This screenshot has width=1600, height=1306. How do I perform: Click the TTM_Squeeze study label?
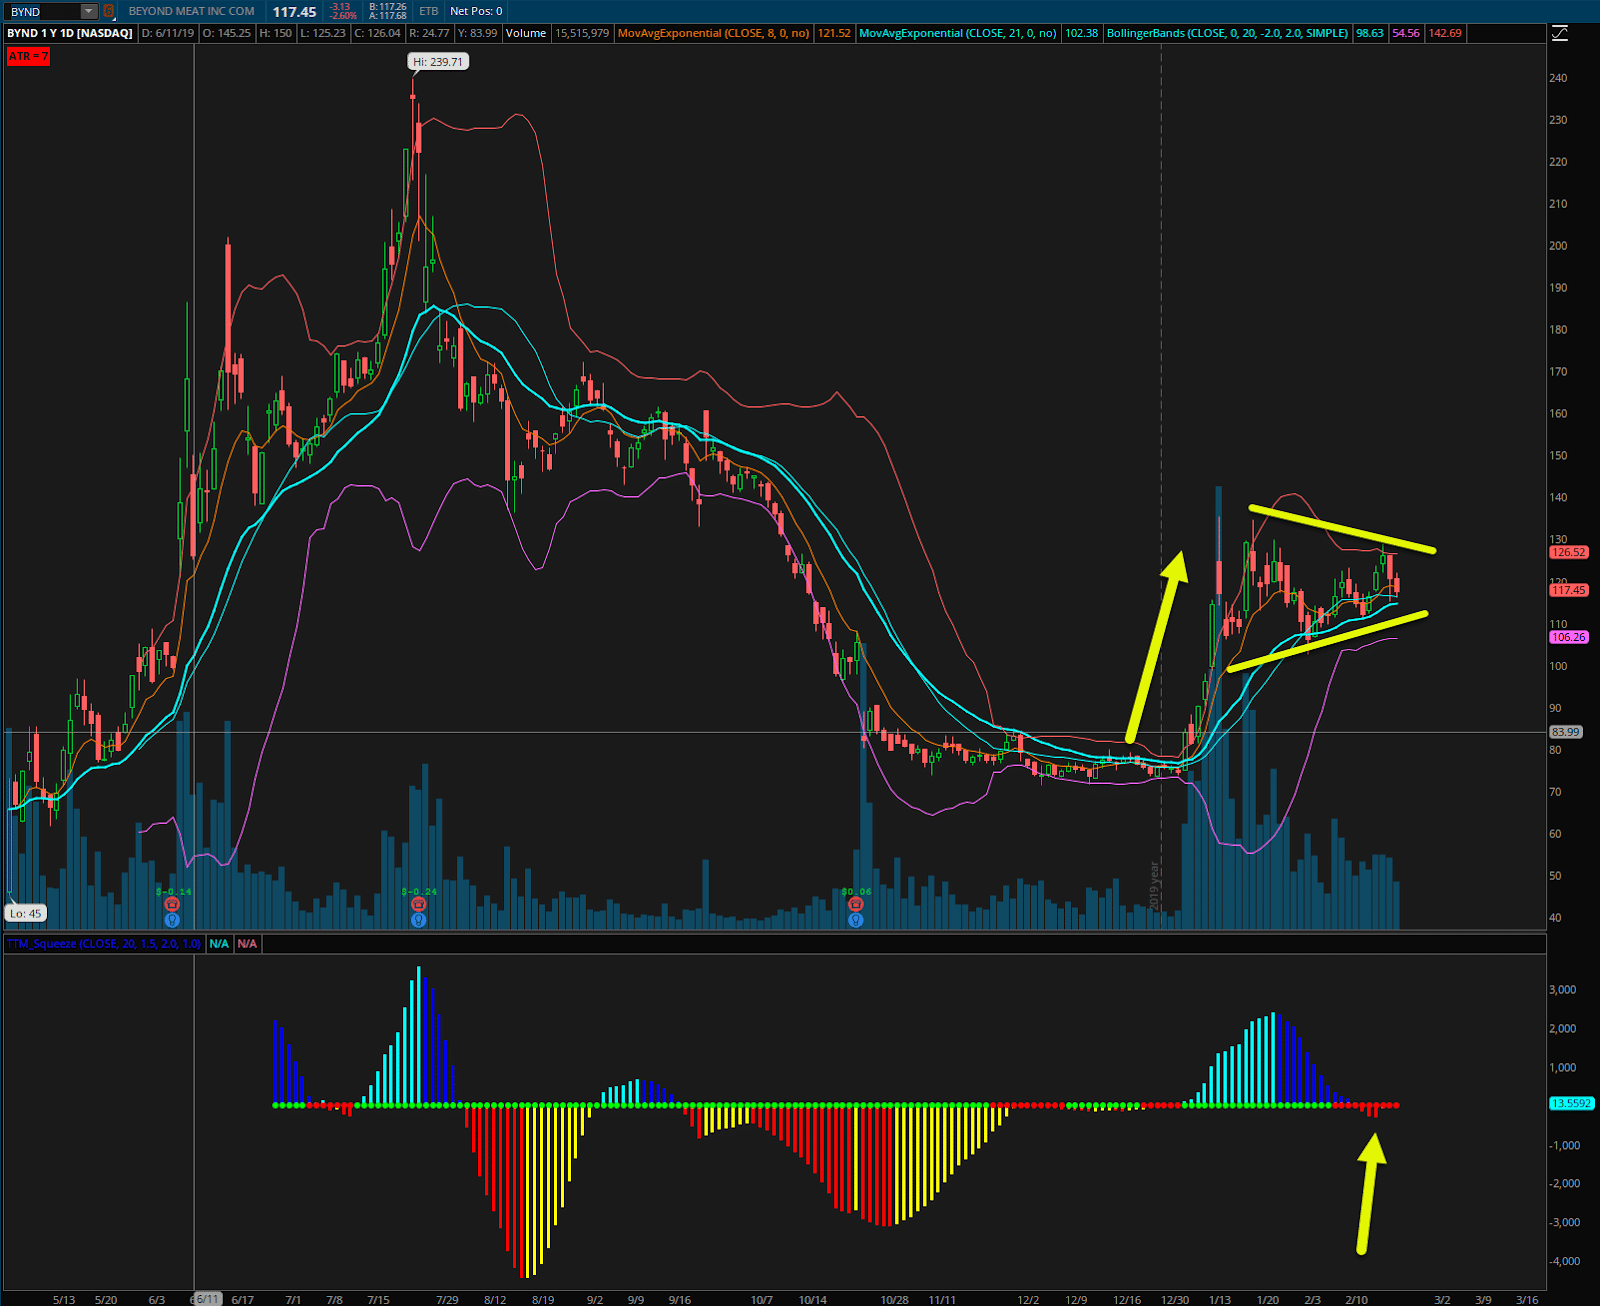tap(104, 943)
